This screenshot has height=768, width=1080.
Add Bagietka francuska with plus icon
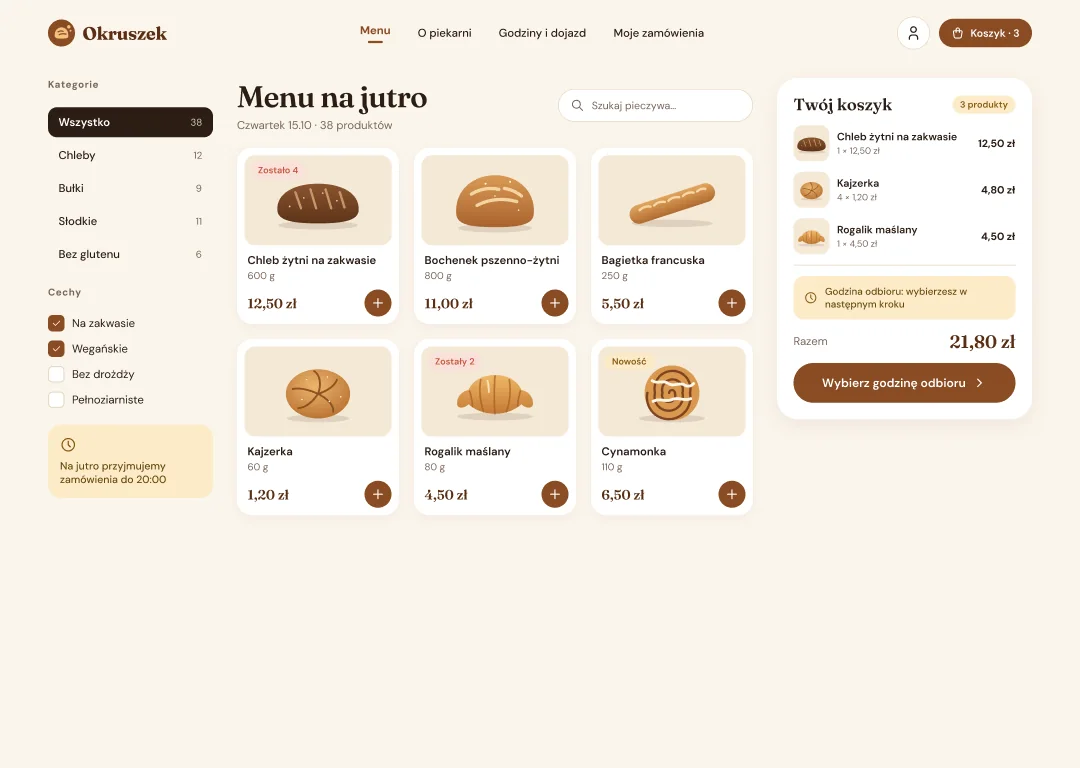coord(731,303)
